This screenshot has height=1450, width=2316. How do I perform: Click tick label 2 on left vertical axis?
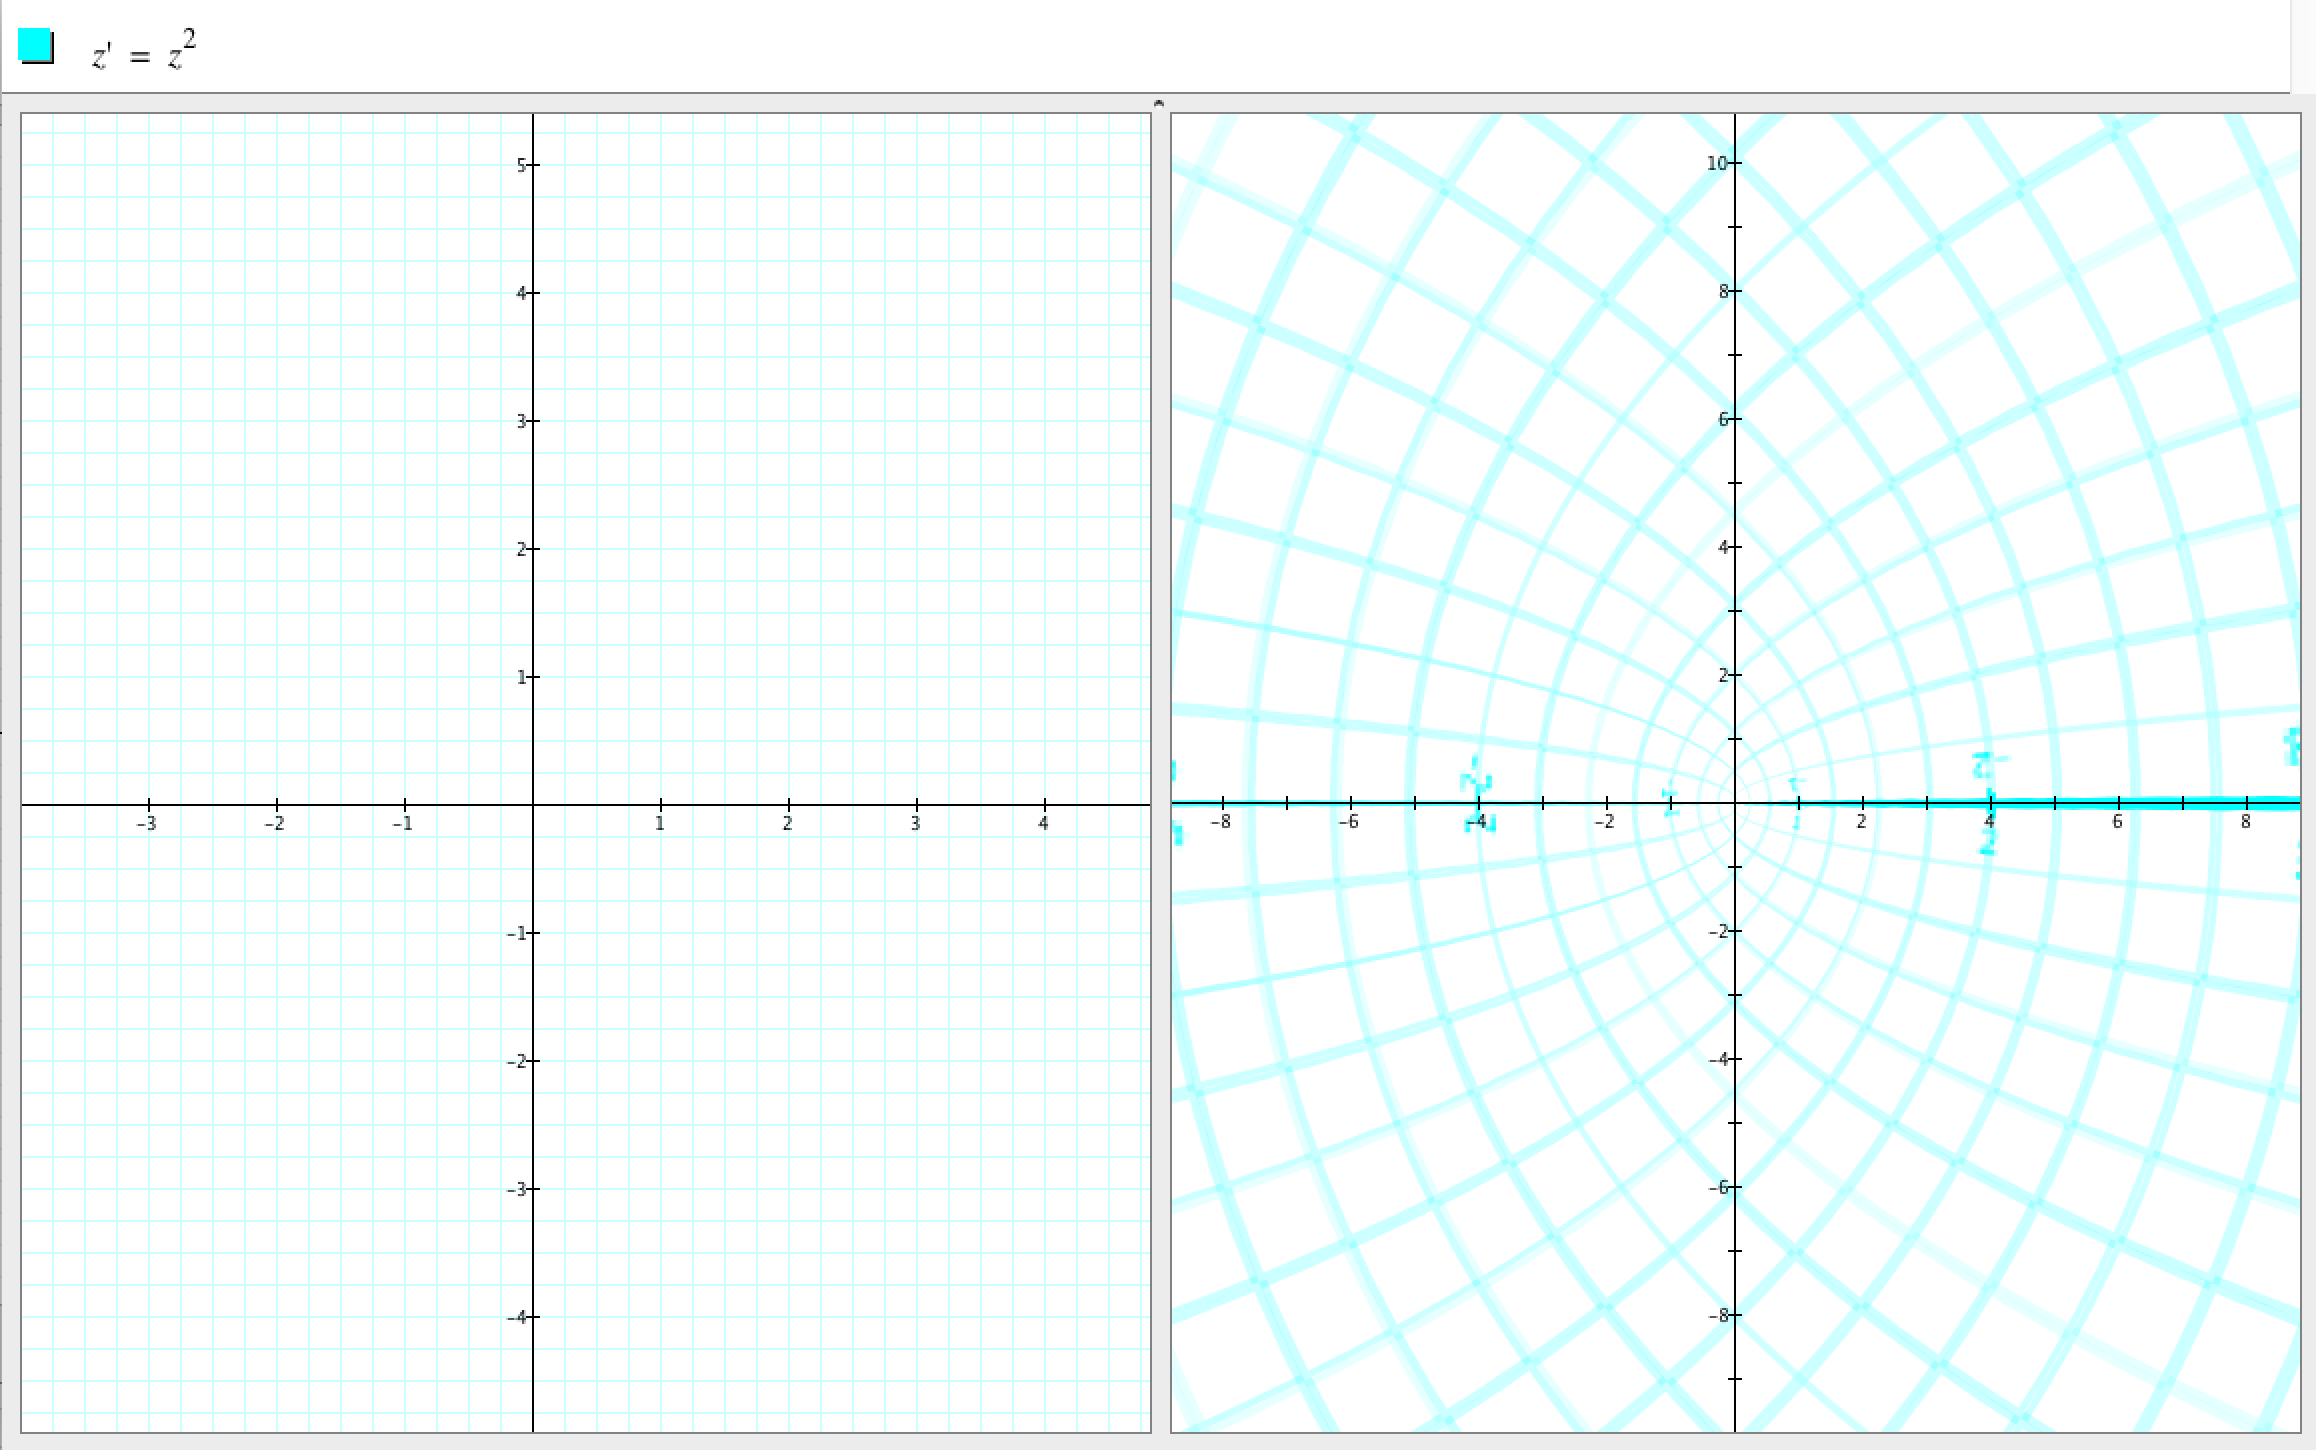coord(521,549)
